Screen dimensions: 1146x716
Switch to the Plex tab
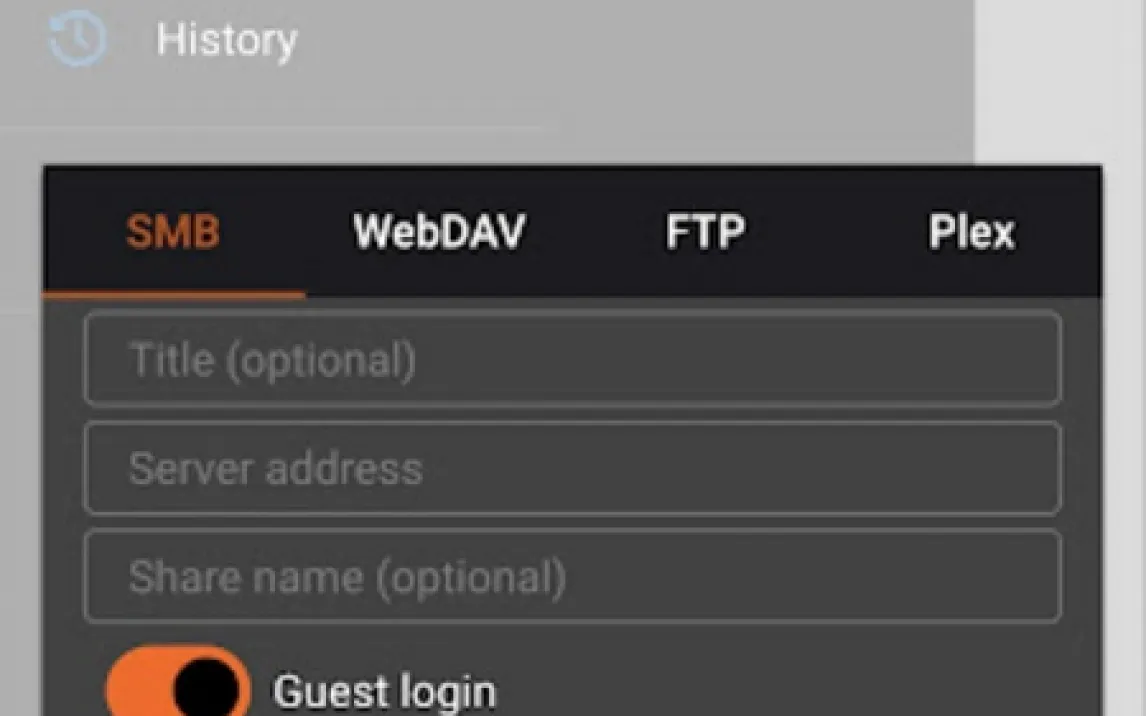click(971, 233)
